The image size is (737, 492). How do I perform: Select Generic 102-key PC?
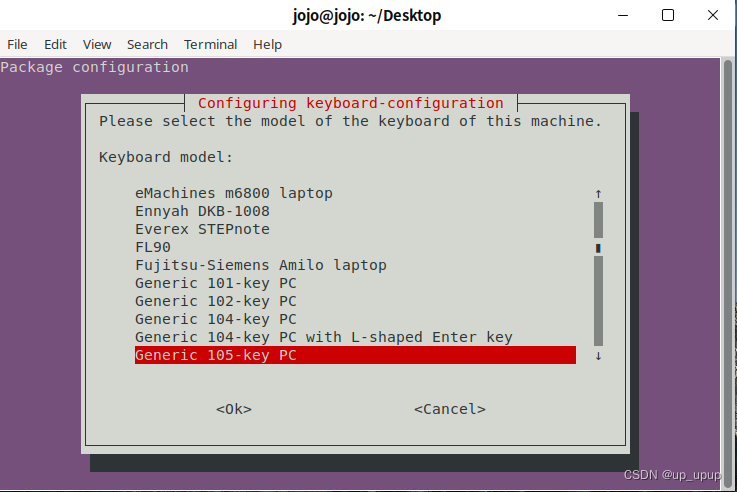[355, 301]
